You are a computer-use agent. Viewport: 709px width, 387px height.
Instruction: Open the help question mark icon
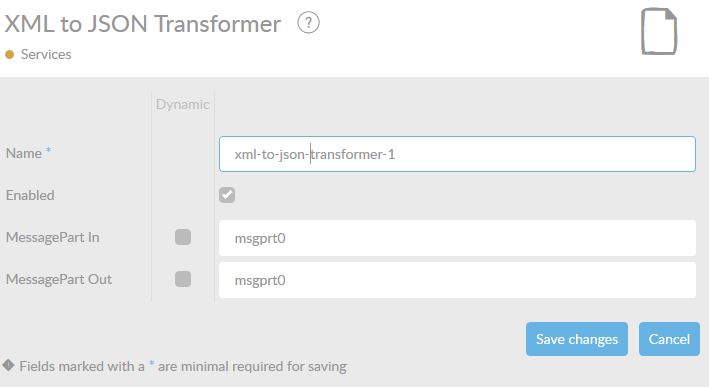308,23
